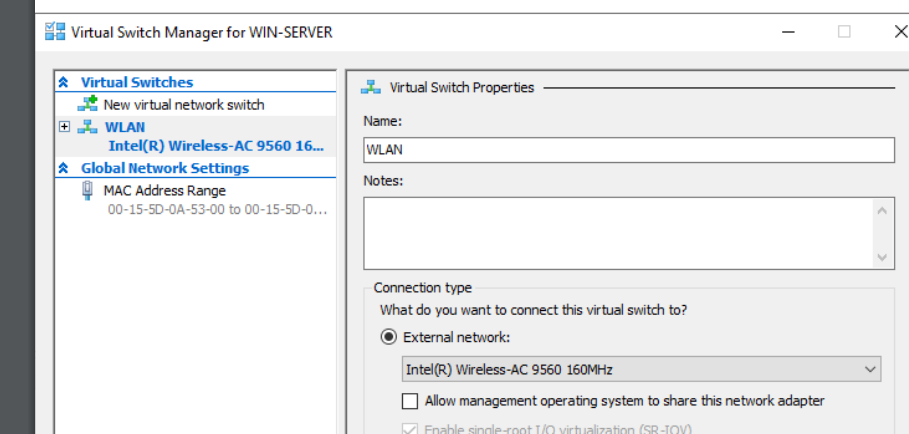Select the External network radio button

tap(388, 337)
